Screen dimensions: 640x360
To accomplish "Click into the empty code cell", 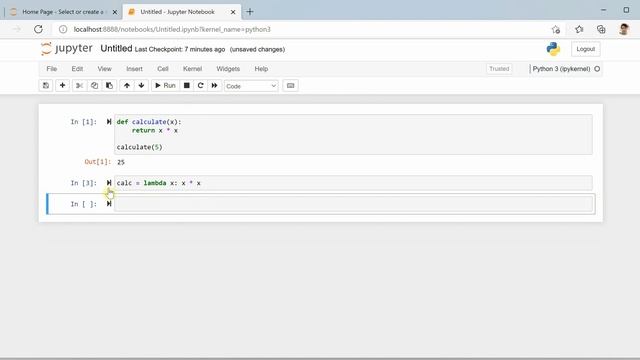I will point(353,204).
